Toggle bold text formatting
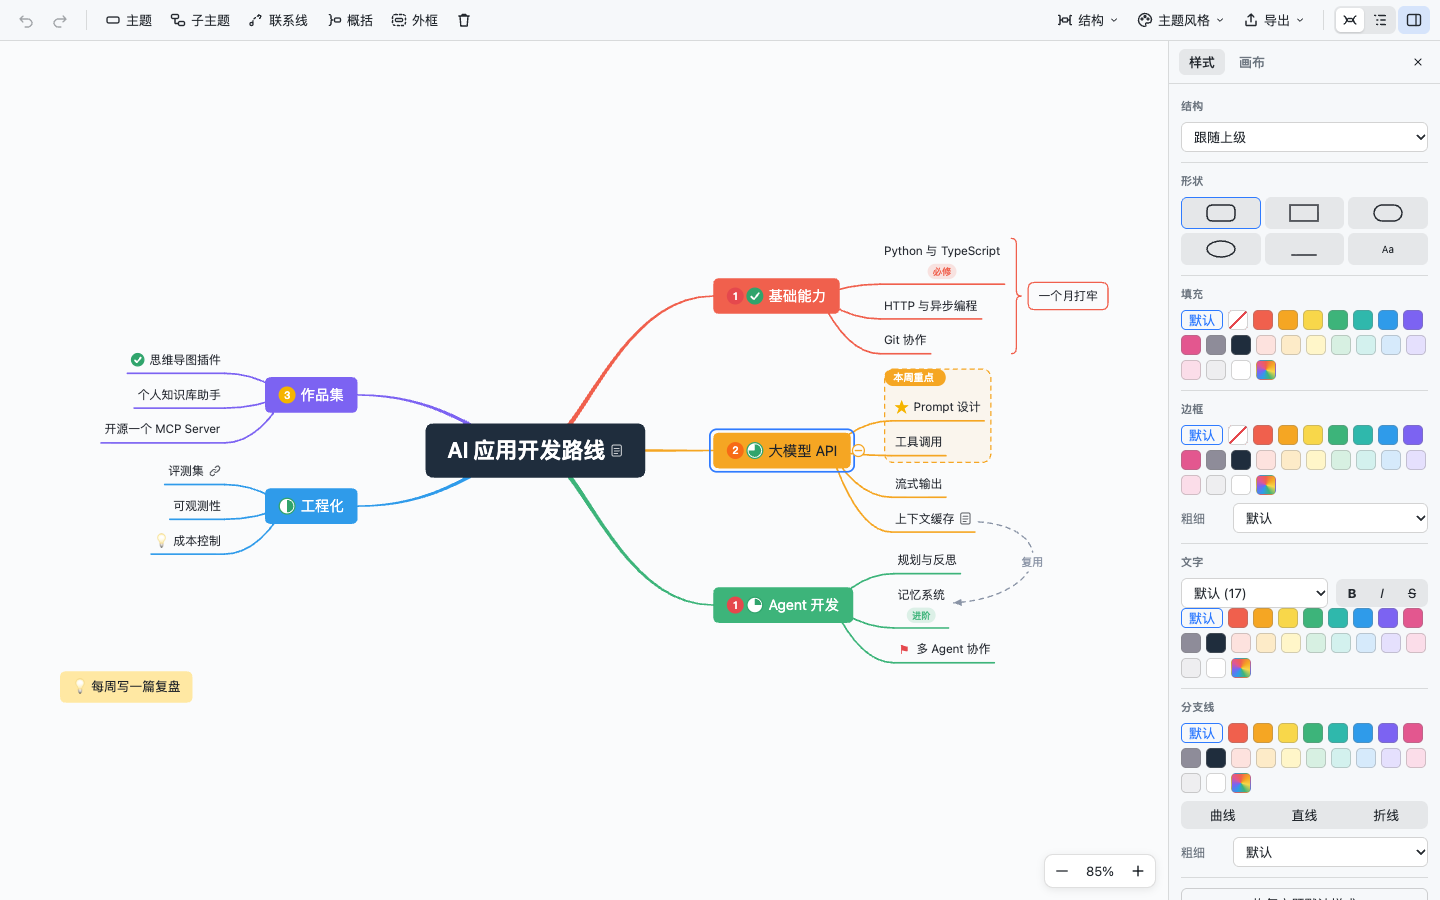Screen dimensions: 1440x900 1352,593
